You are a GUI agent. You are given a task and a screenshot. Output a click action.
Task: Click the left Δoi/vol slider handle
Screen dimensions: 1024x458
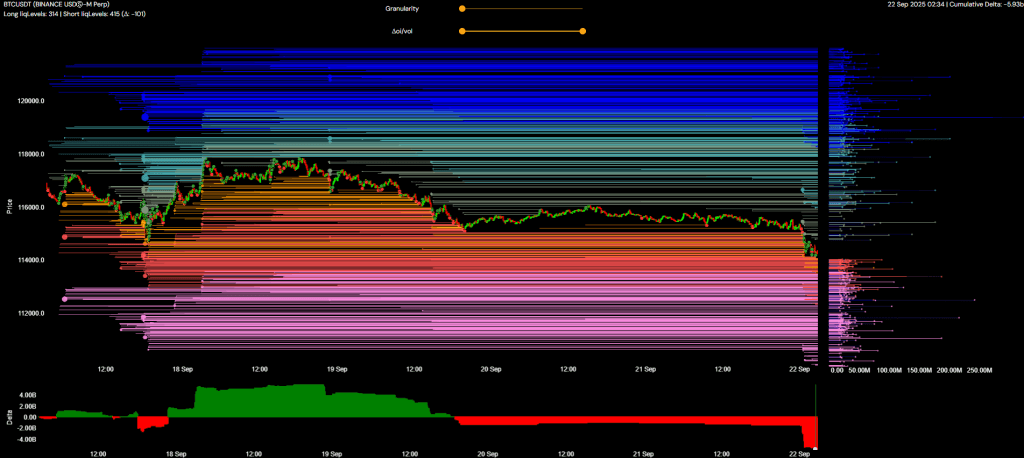(x=461, y=31)
